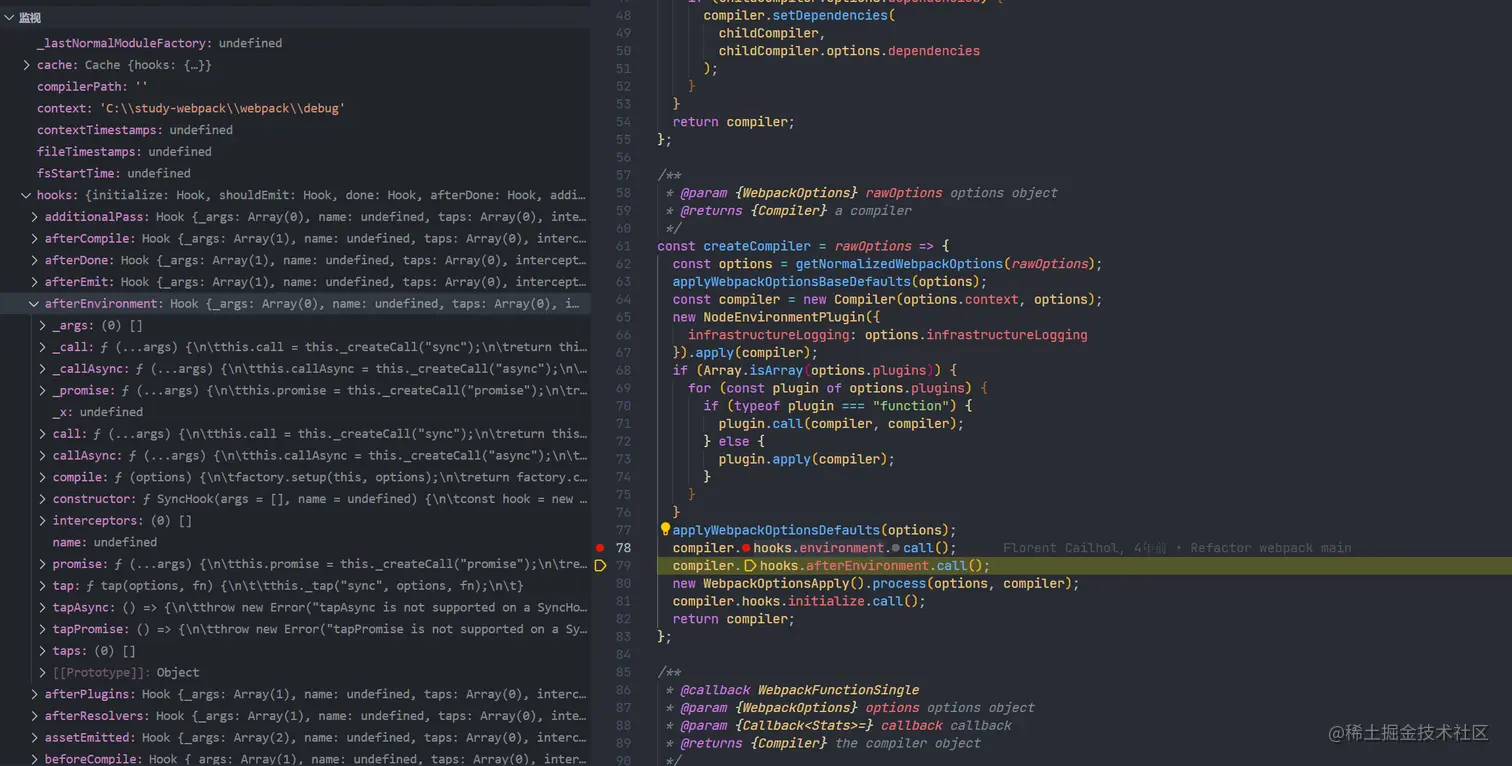Expand the [[Prototype]]: Object entry
The width and height of the screenshot is (1512, 766).
[43, 673]
